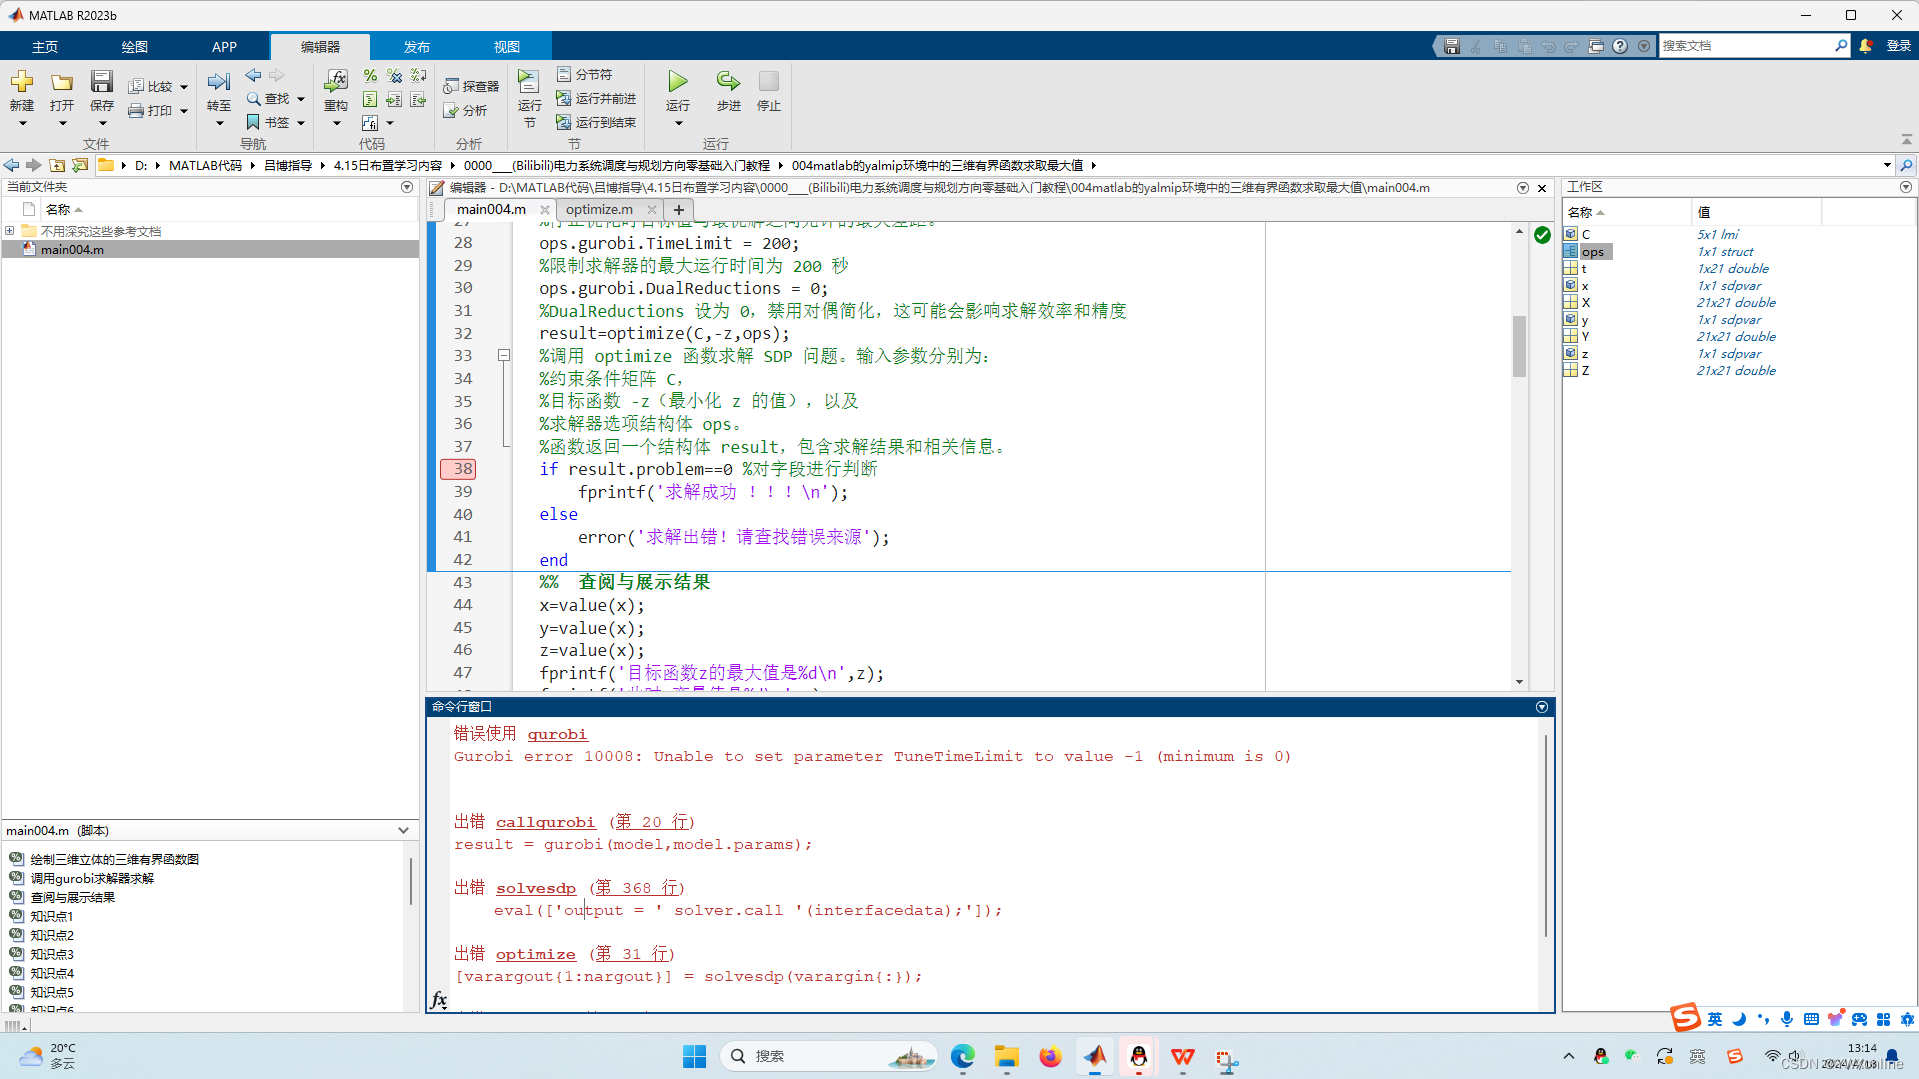Save the file using 保存 icon
The width and height of the screenshot is (1919, 1079).
101,84
